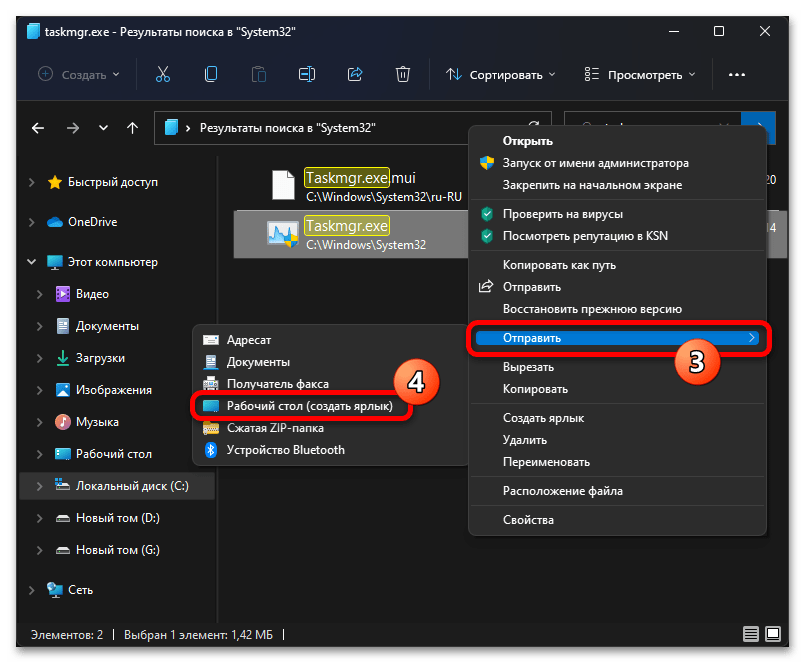Choose Копировать как путь
This screenshot has height=663, width=805.
[x=618, y=265]
